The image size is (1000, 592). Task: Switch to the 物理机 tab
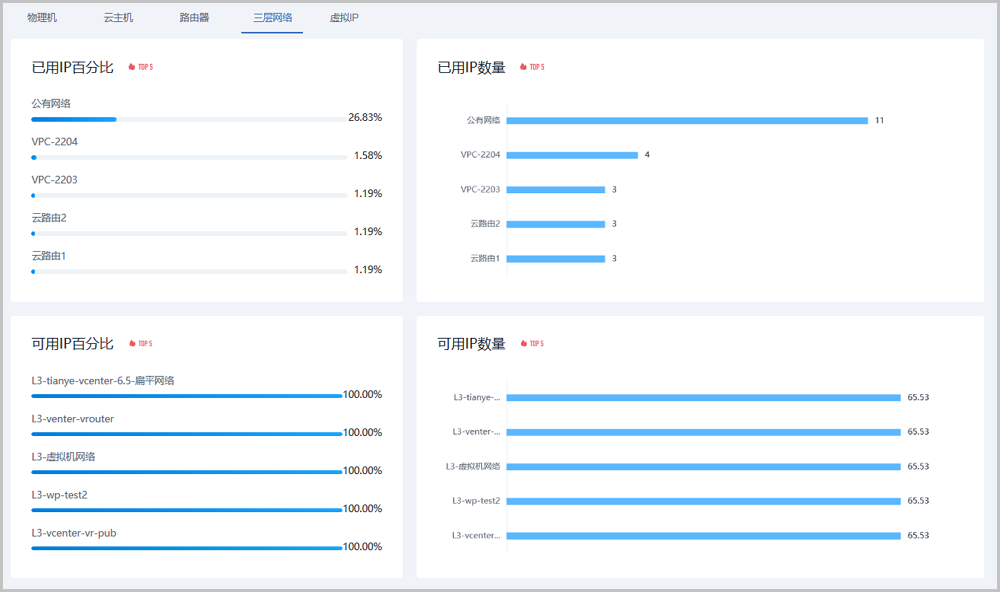pyautogui.click(x=42, y=18)
